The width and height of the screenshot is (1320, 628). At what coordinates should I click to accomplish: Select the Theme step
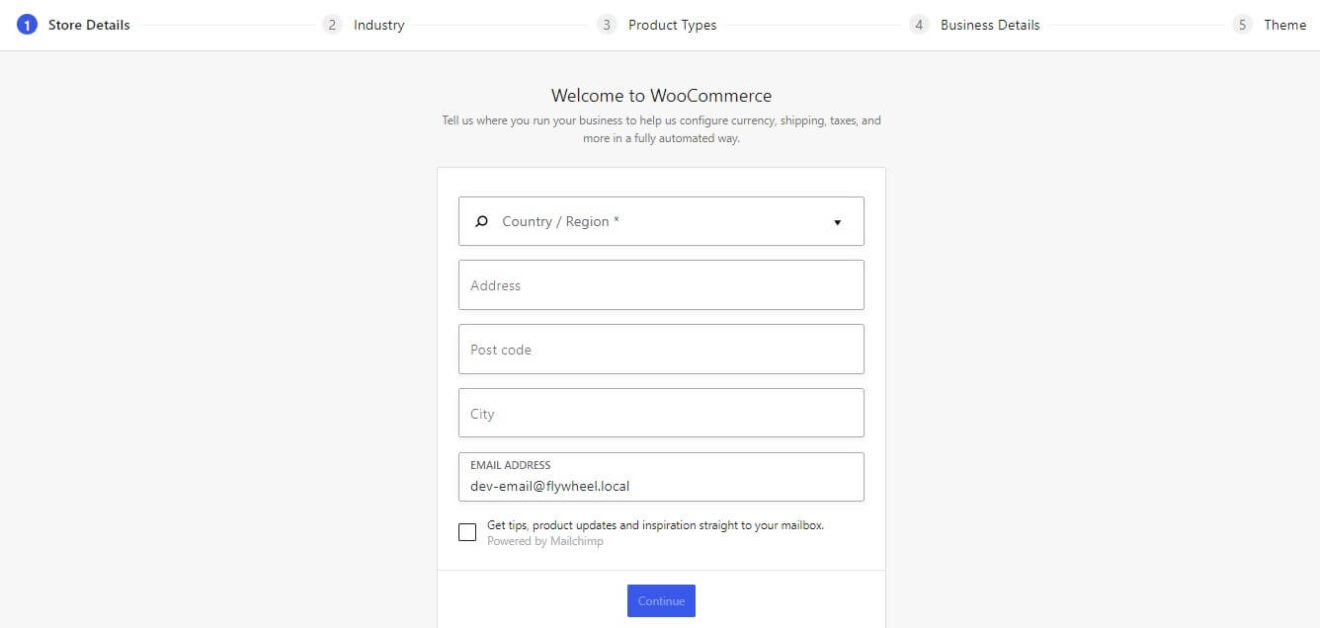pos(1285,25)
